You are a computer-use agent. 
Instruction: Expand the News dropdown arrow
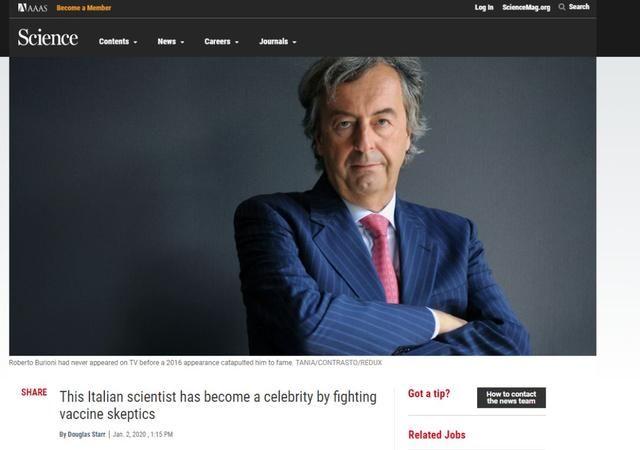(182, 42)
